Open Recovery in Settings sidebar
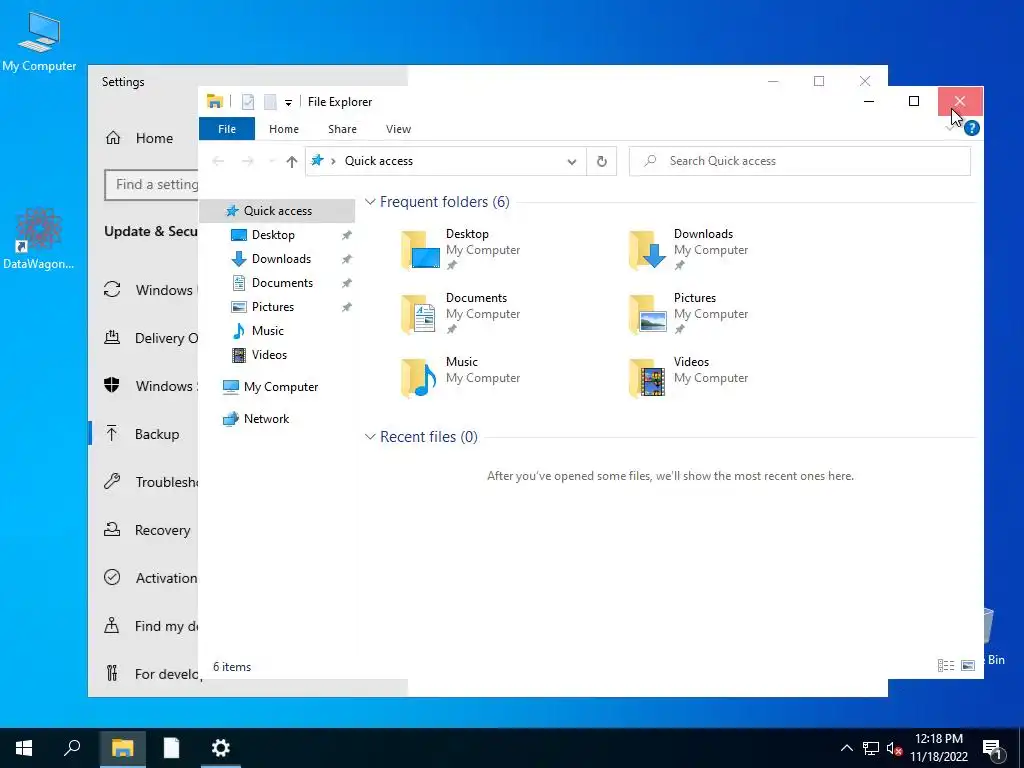1024x768 pixels. (x=146, y=530)
